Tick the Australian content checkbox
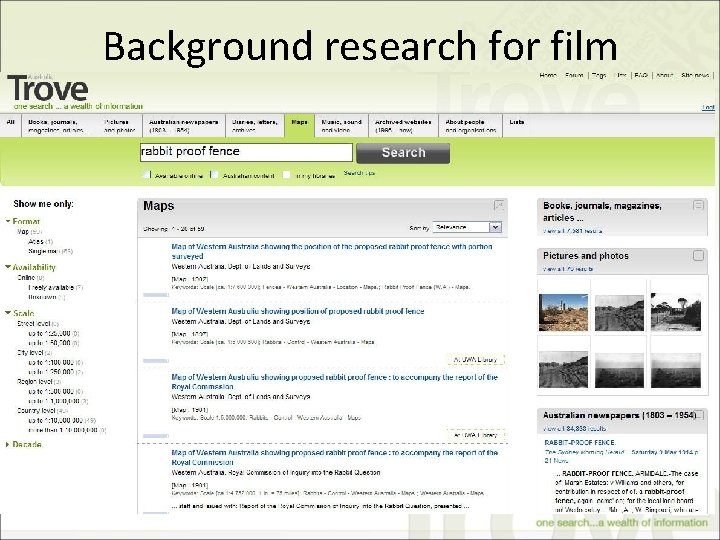Screen dimensions: 720x540 [214, 175]
